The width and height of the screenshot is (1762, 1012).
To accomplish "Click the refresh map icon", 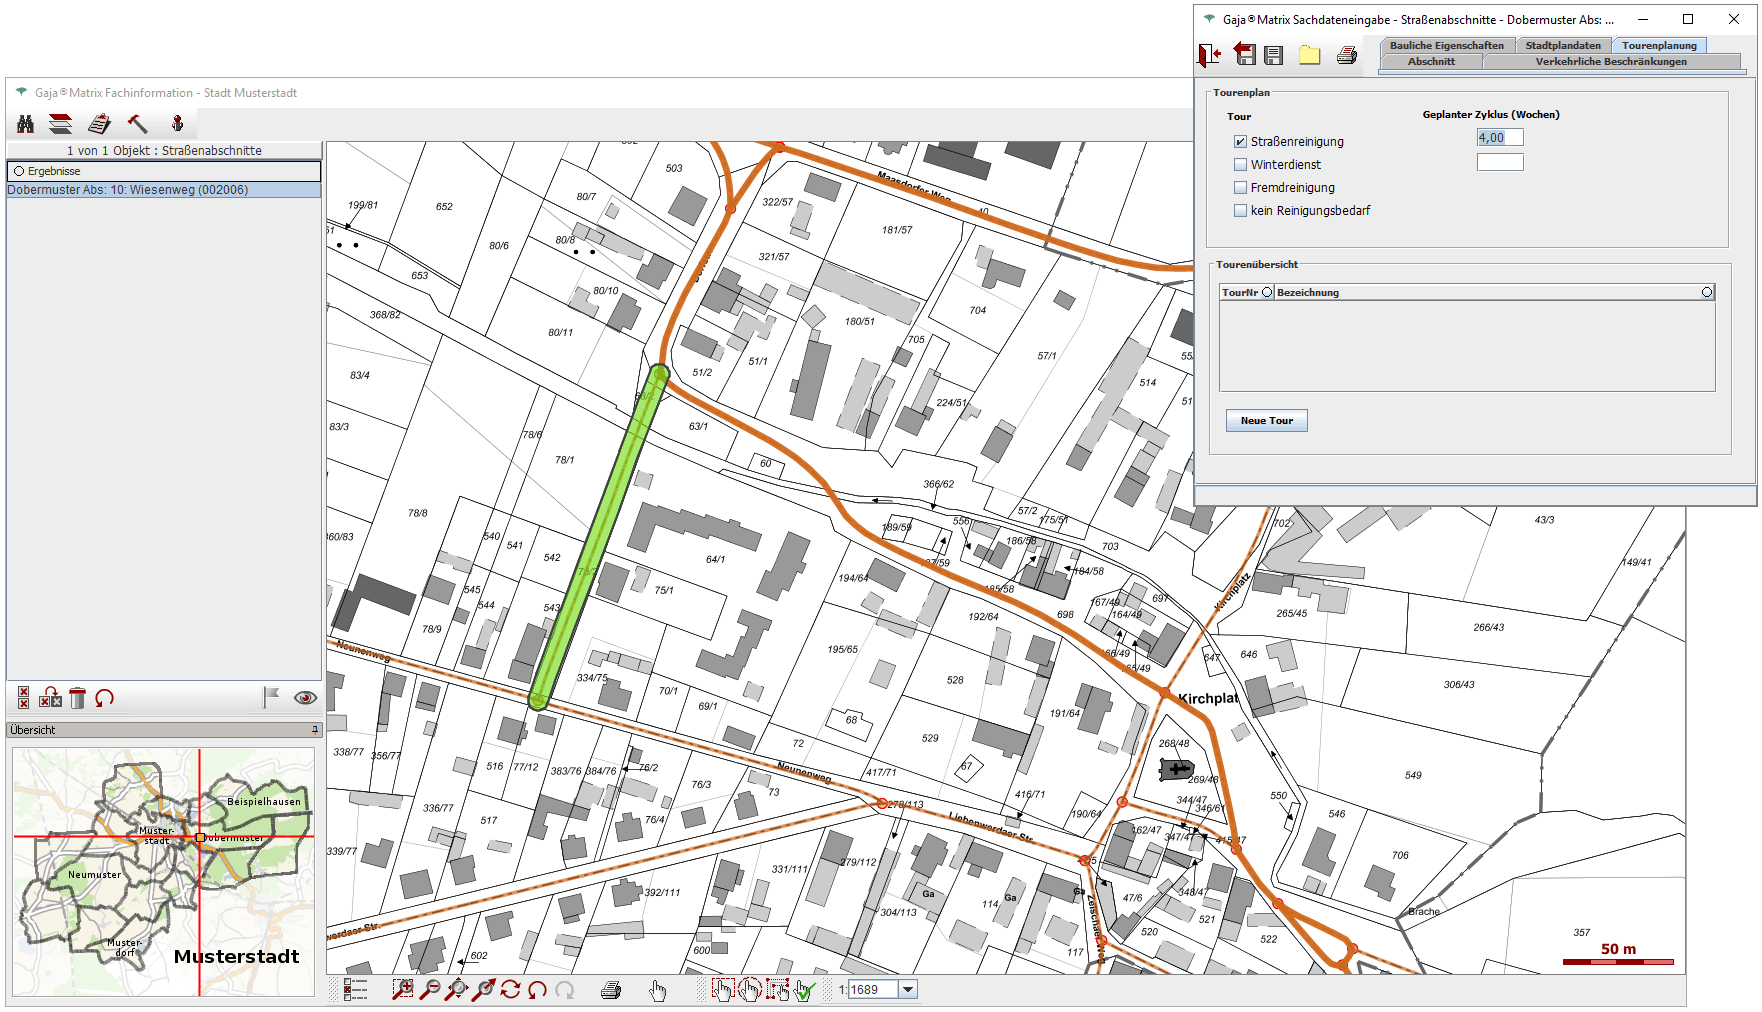I will (511, 990).
